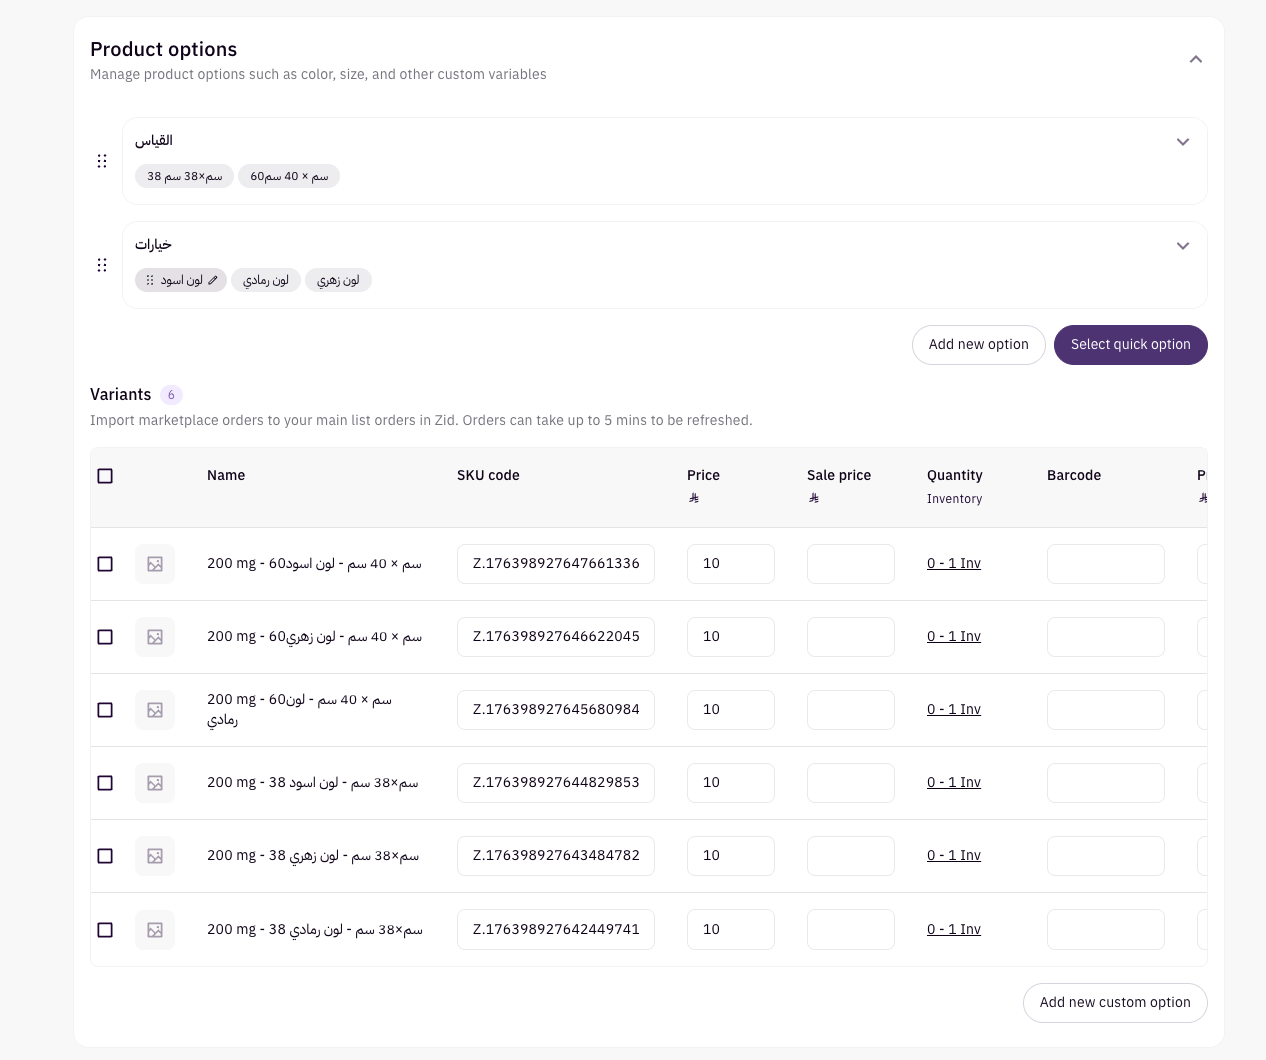Click Sale price field in SKU 2449741 row

(851, 929)
